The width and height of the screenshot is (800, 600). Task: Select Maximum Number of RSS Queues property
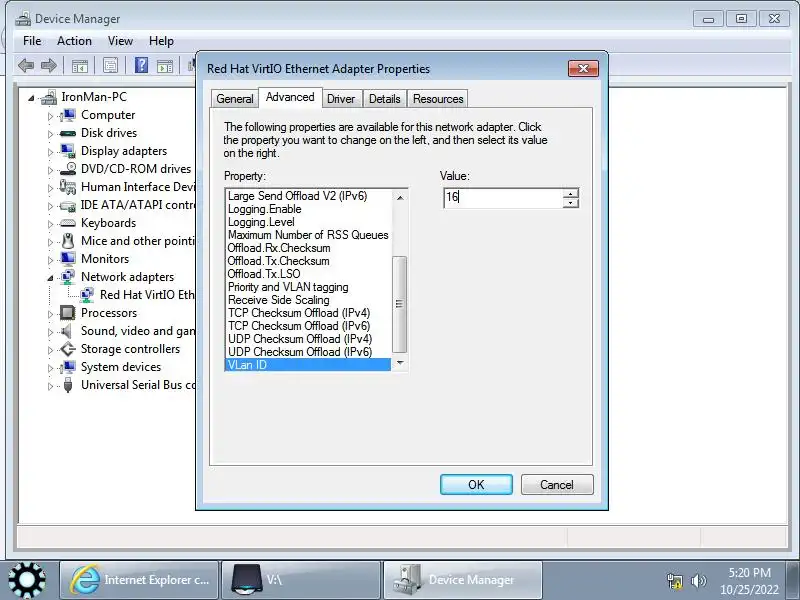tap(308, 235)
